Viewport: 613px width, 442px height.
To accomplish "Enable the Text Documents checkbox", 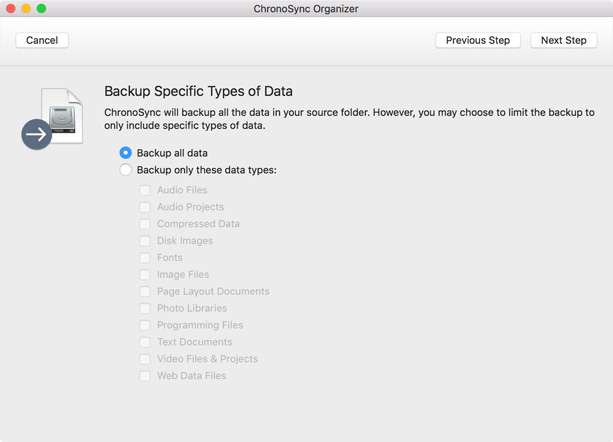I will [x=145, y=342].
